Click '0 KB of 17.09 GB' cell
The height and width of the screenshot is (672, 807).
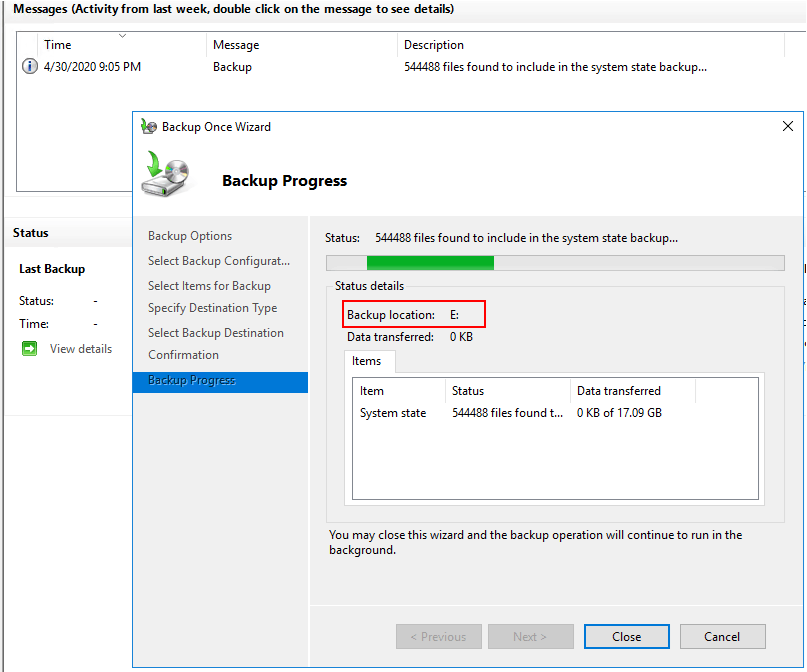(619, 413)
